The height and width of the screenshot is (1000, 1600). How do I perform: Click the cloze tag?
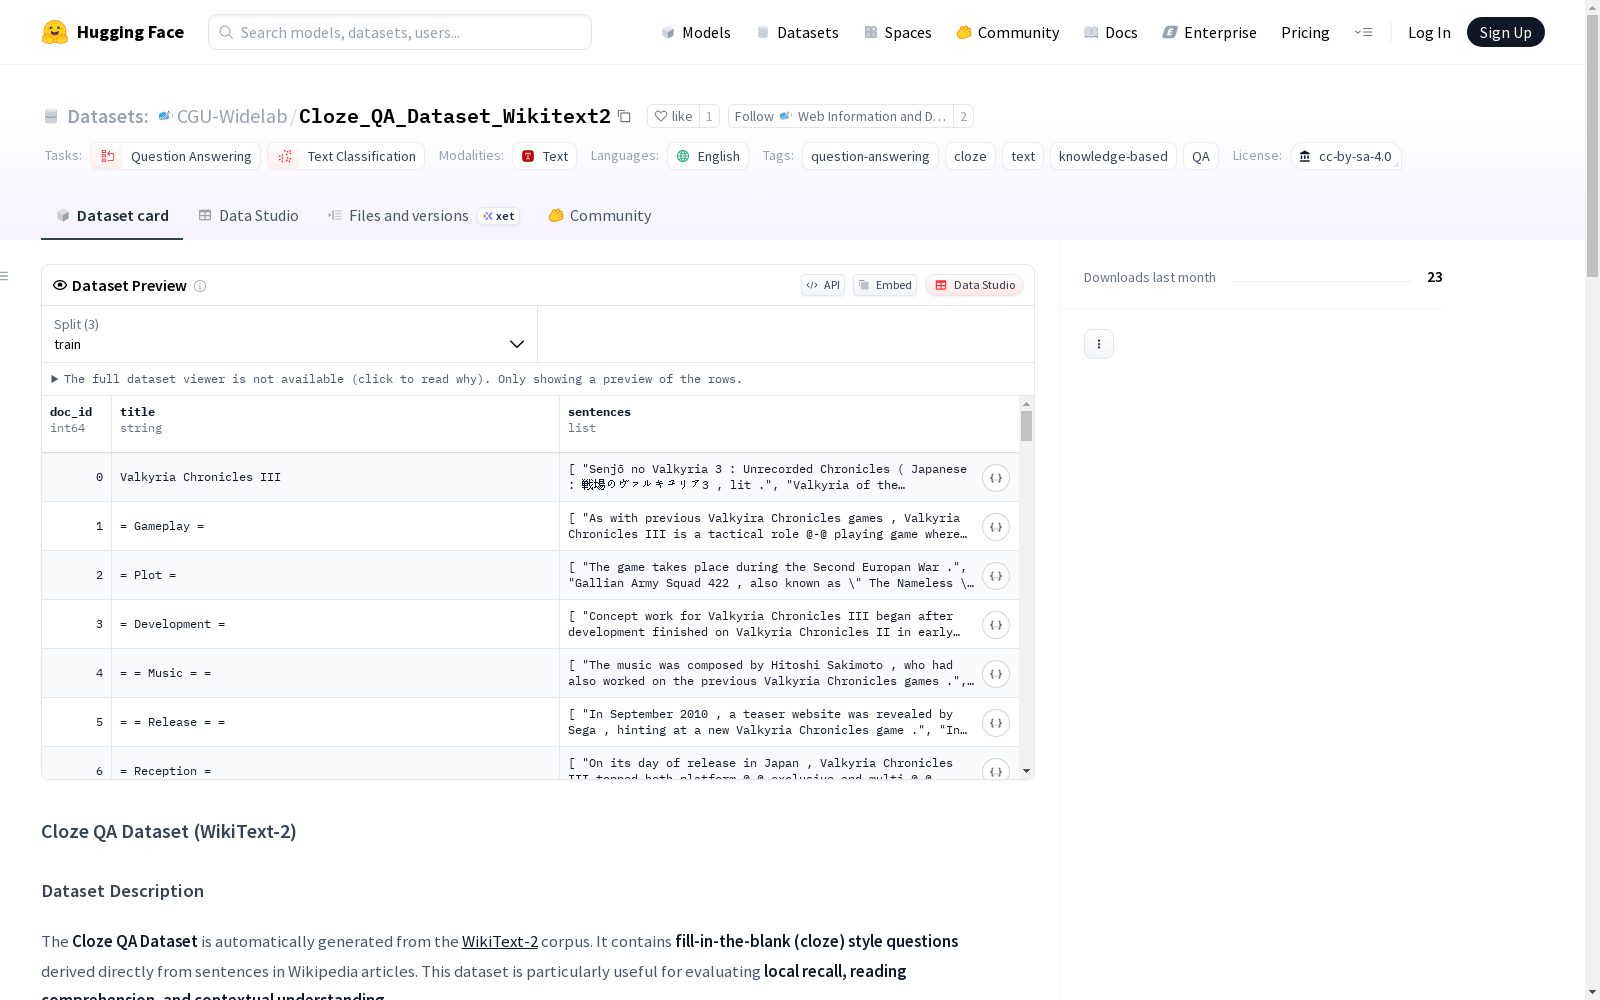tap(970, 156)
